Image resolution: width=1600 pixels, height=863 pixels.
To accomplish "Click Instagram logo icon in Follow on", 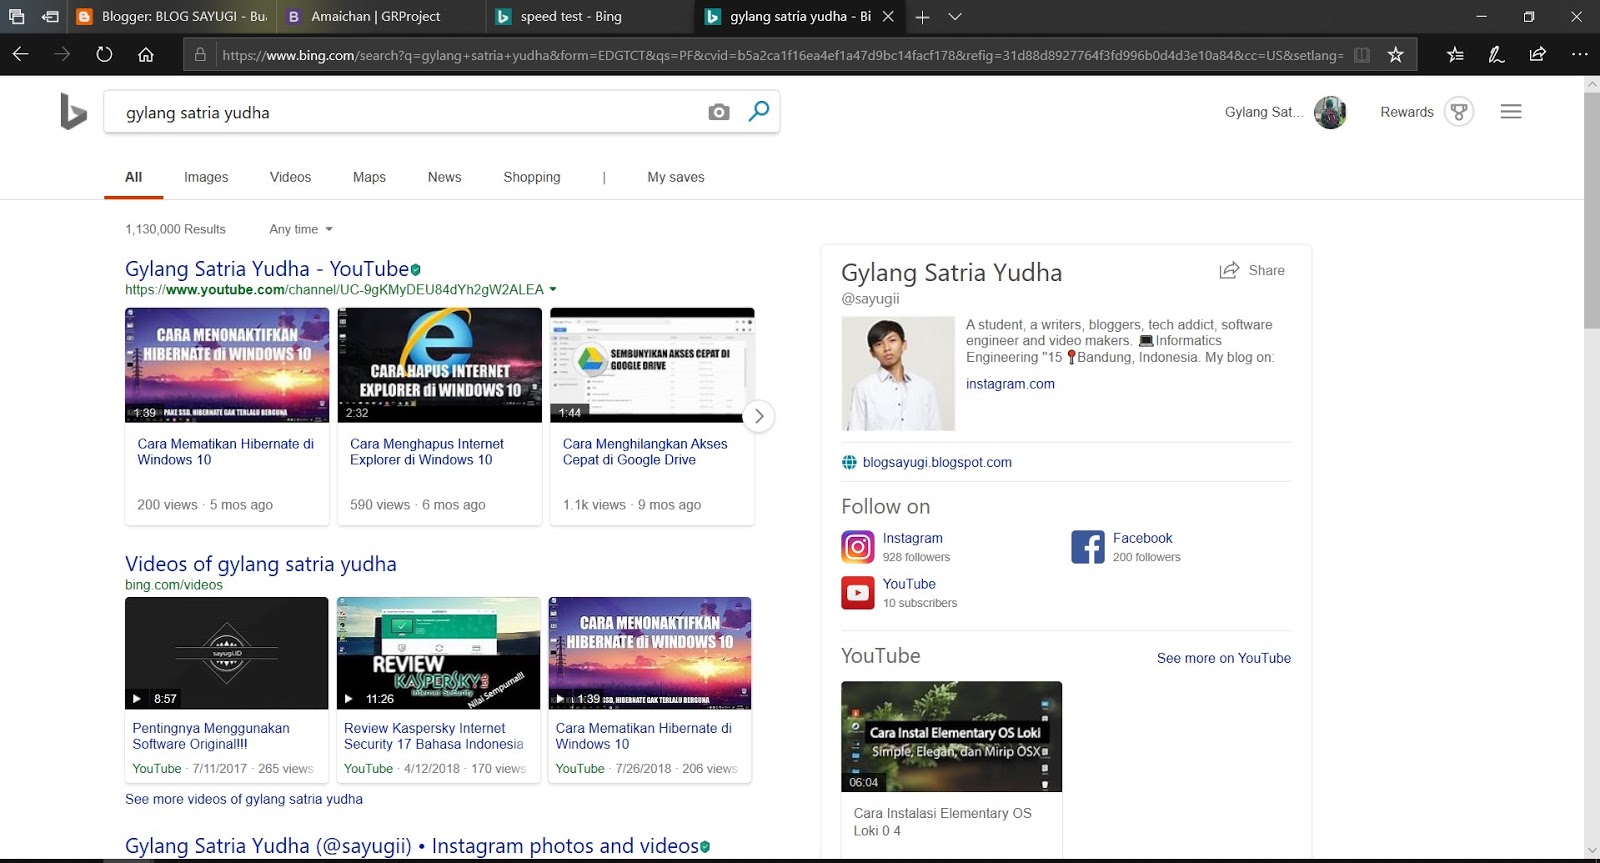I will pyautogui.click(x=858, y=547).
